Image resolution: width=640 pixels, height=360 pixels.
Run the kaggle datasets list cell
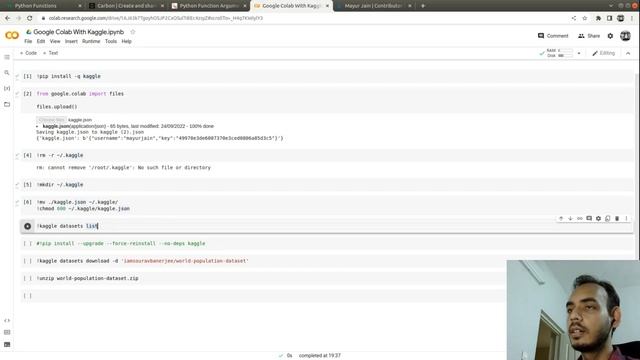[x=27, y=226]
